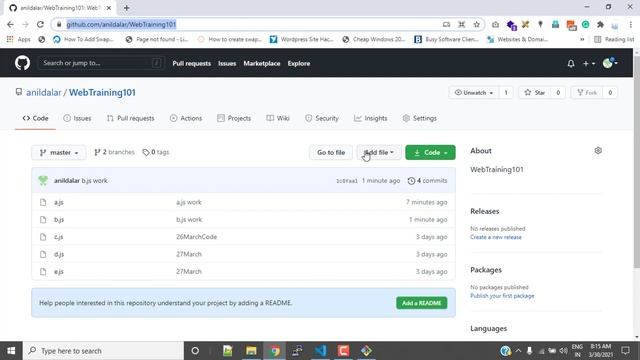Star this repository
This screenshot has height=360, width=640.
point(535,93)
